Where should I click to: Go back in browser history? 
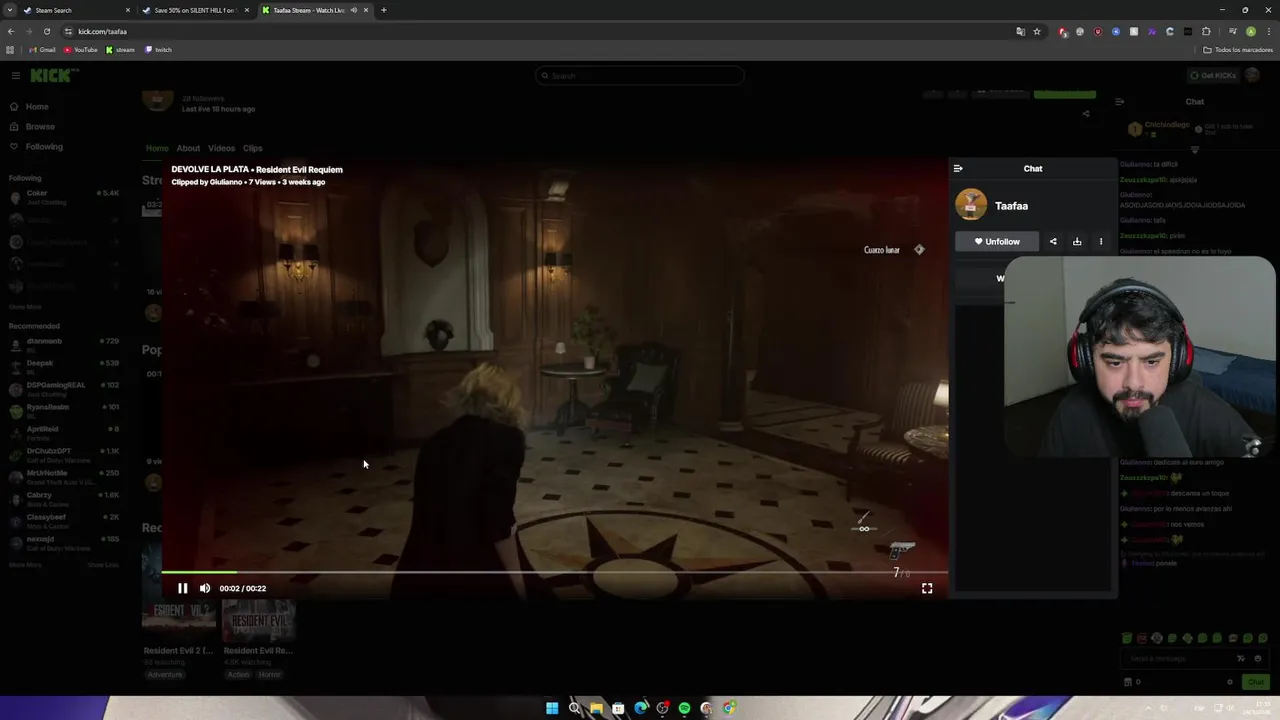[11, 31]
